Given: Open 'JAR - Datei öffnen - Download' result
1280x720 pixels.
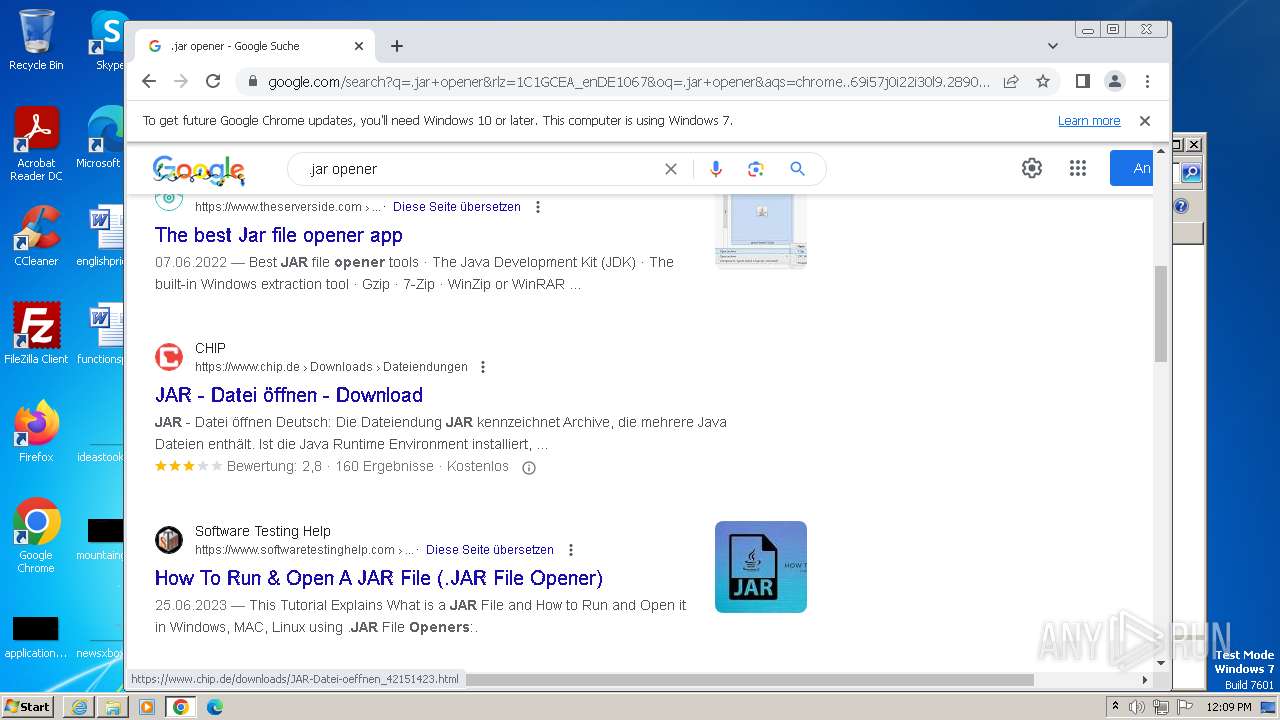Looking at the screenshot, I should click(x=289, y=395).
